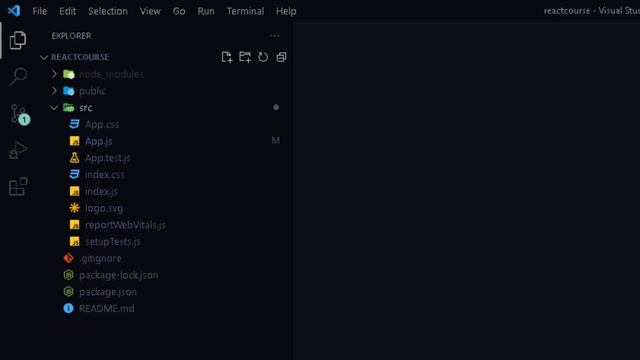The width and height of the screenshot is (640, 360).
Task: Create a New Folder in Explorer
Action: tap(245, 57)
